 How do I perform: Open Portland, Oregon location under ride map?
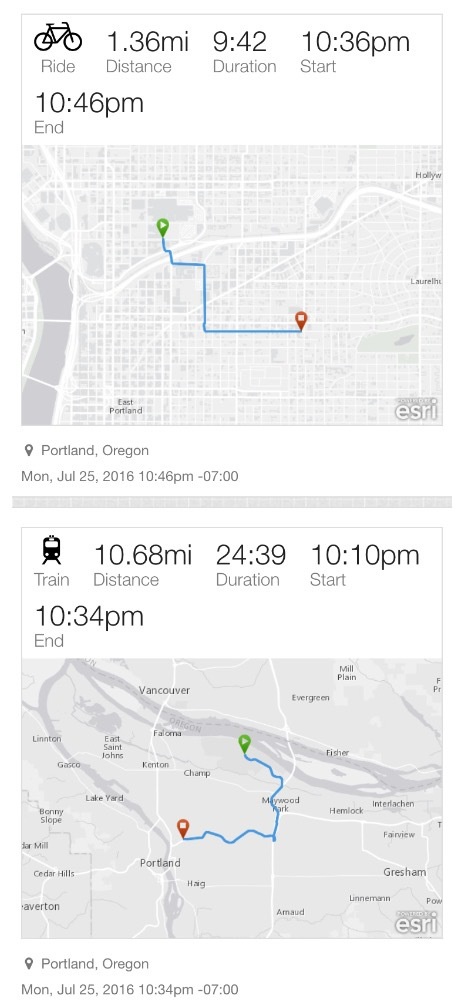pyautogui.click(x=95, y=451)
